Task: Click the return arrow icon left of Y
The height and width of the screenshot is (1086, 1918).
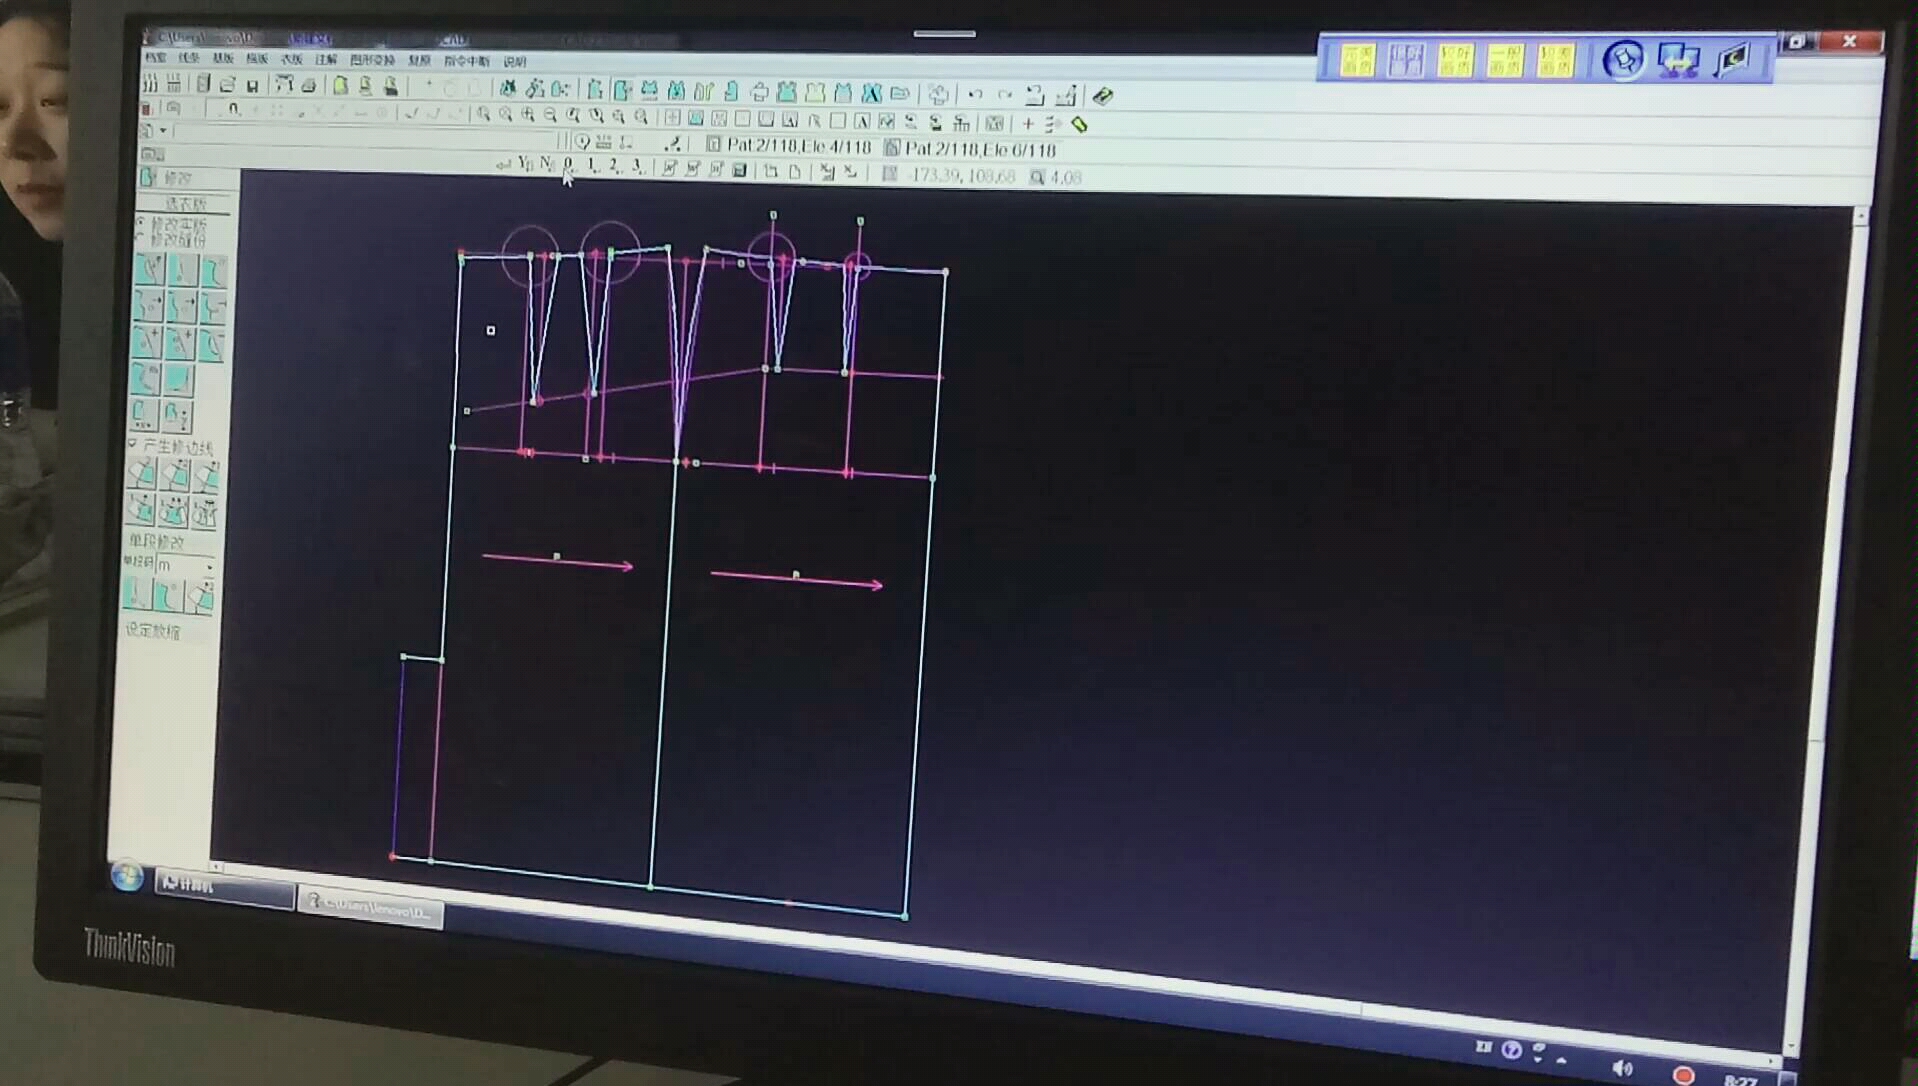Action: (x=502, y=163)
